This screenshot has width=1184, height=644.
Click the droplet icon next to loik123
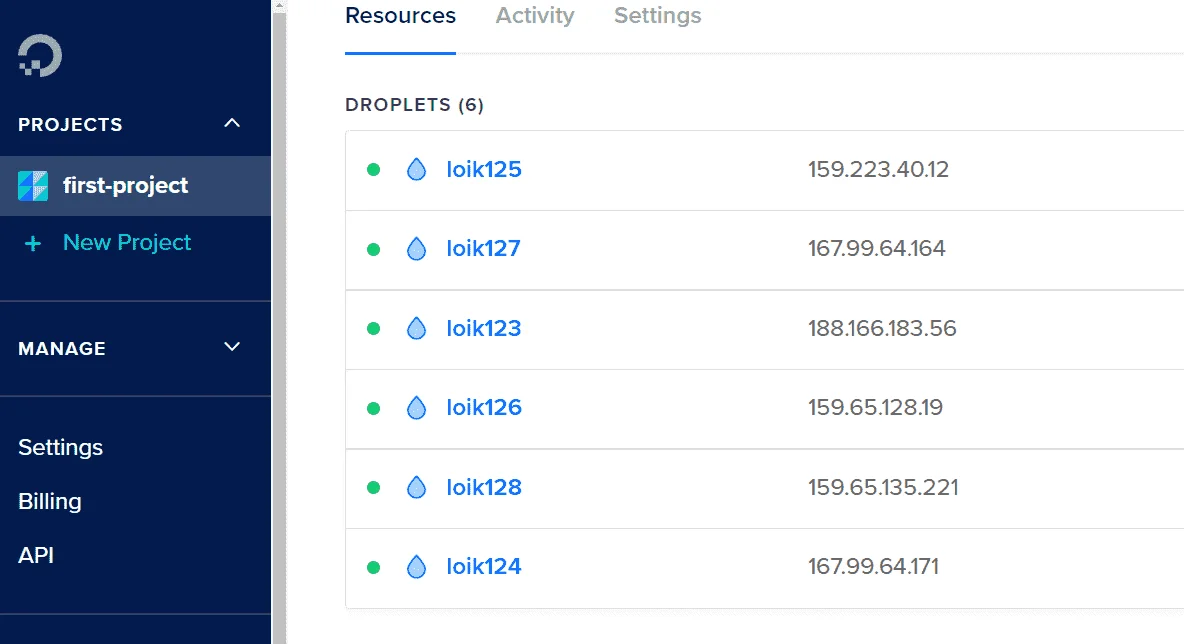point(416,328)
